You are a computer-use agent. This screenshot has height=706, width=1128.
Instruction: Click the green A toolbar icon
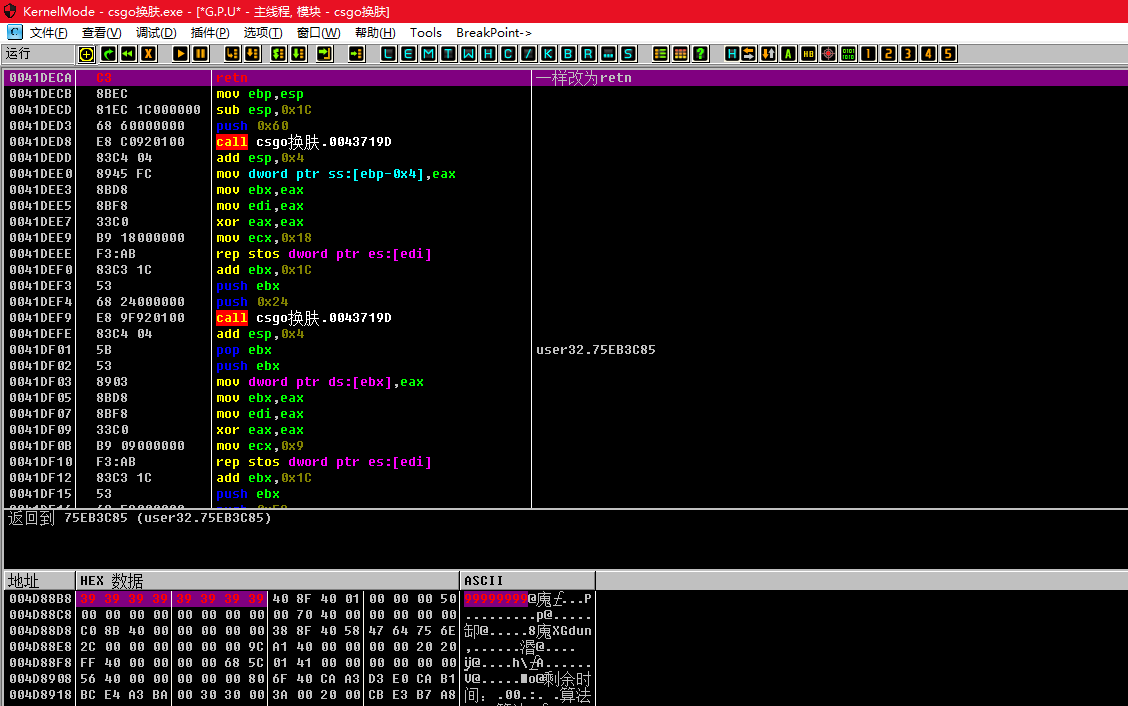pyautogui.click(x=788, y=54)
